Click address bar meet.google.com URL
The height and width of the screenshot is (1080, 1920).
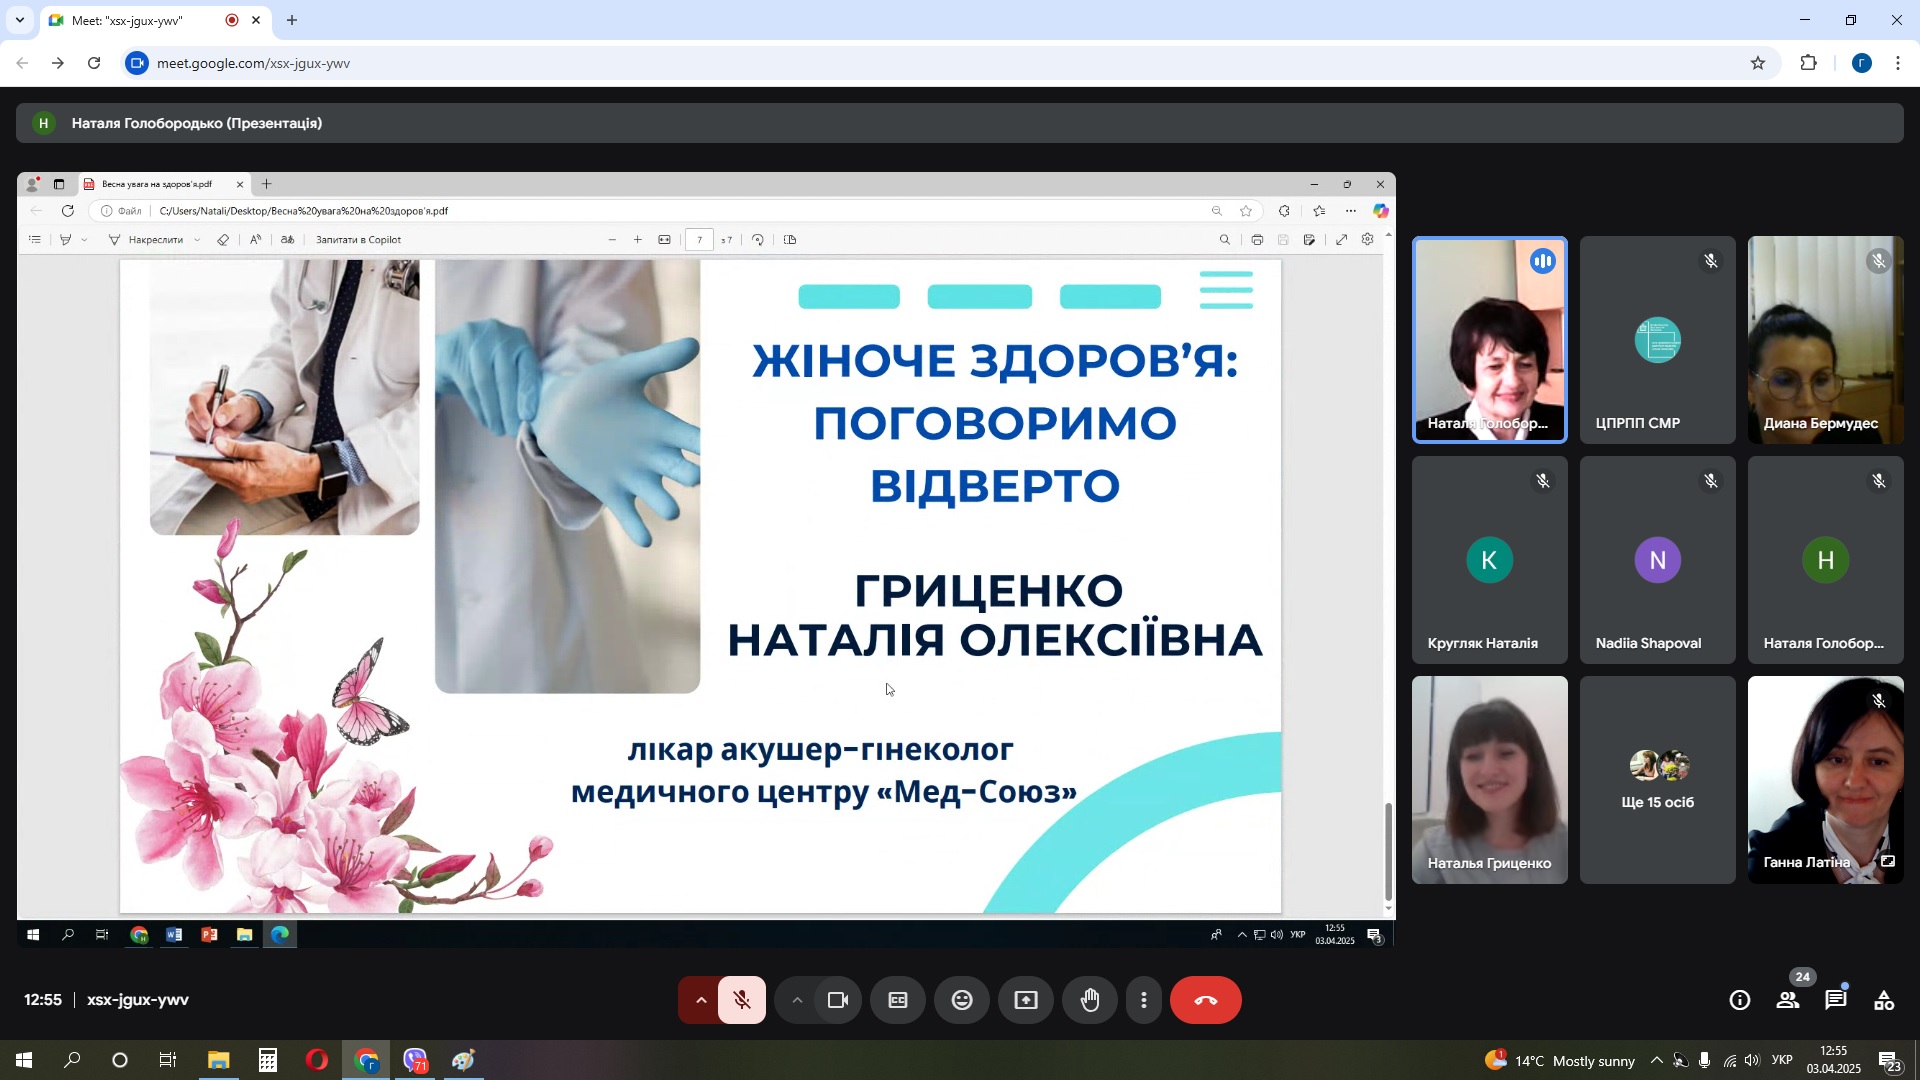pyautogui.click(x=253, y=63)
